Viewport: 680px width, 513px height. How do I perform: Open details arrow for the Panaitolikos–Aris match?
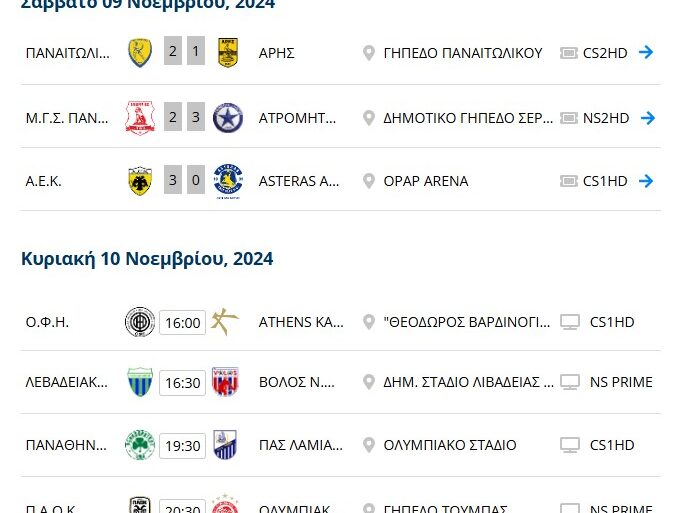coord(647,53)
